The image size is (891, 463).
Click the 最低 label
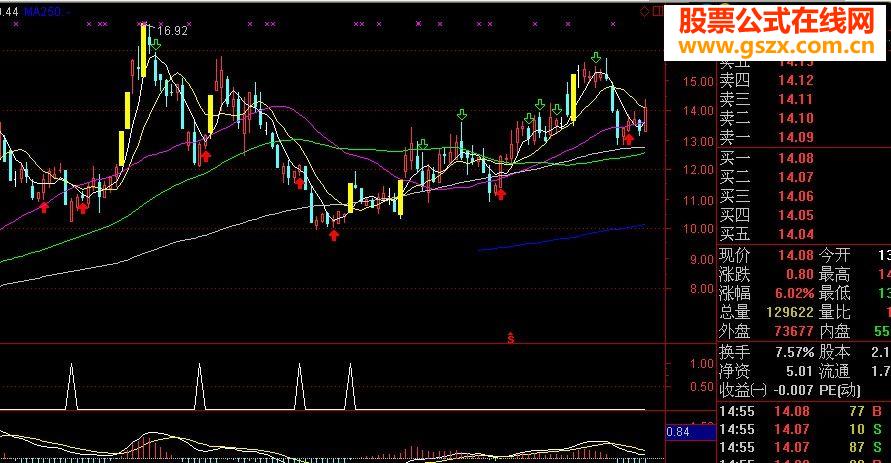tap(835, 293)
